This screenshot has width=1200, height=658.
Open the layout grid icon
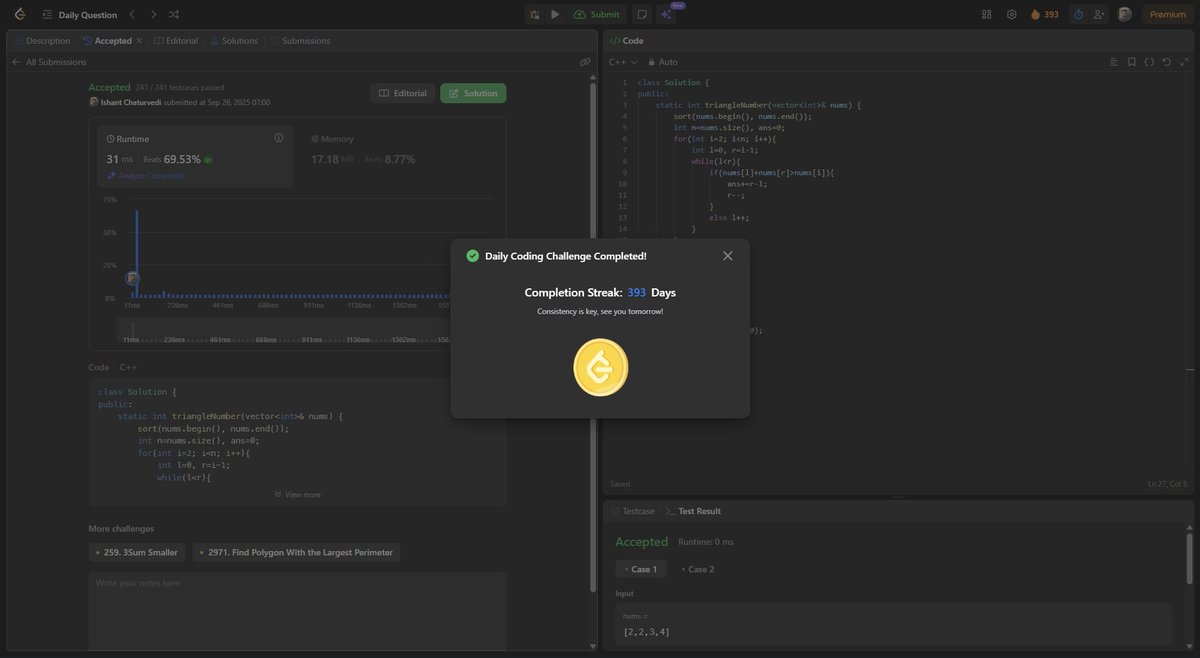pos(987,14)
